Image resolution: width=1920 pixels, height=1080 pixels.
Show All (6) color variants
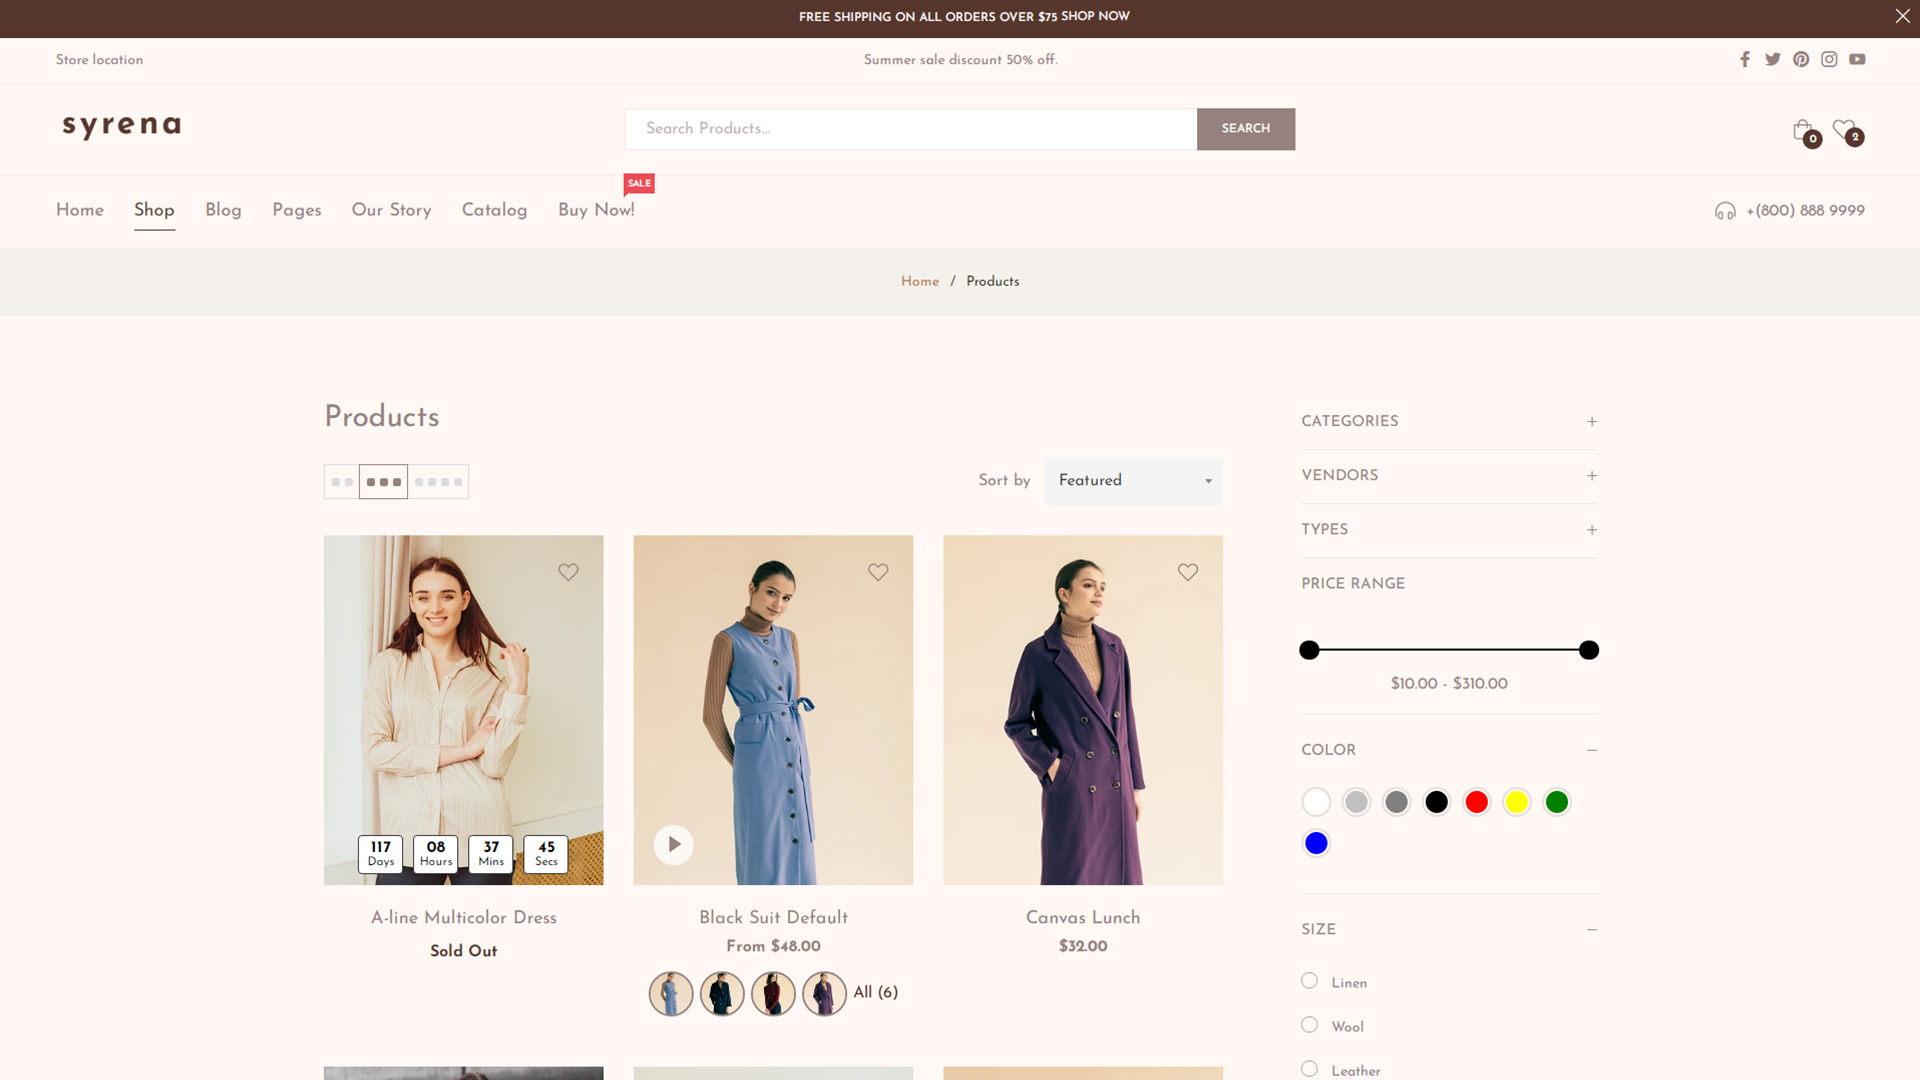[x=876, y=992]
